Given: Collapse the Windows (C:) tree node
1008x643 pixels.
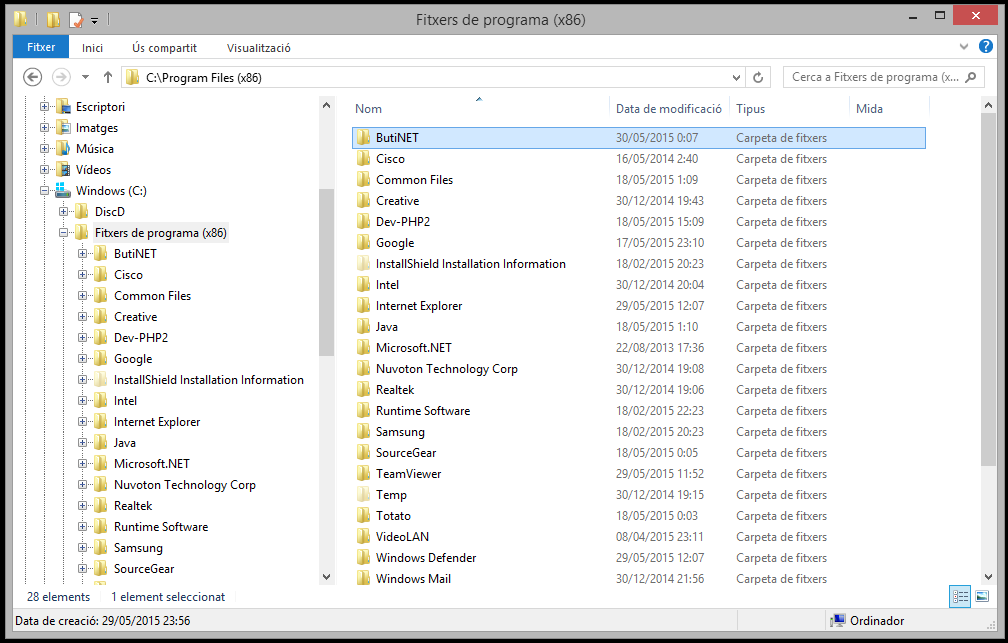Looking at the screenshot, I should tap(44, 190).
